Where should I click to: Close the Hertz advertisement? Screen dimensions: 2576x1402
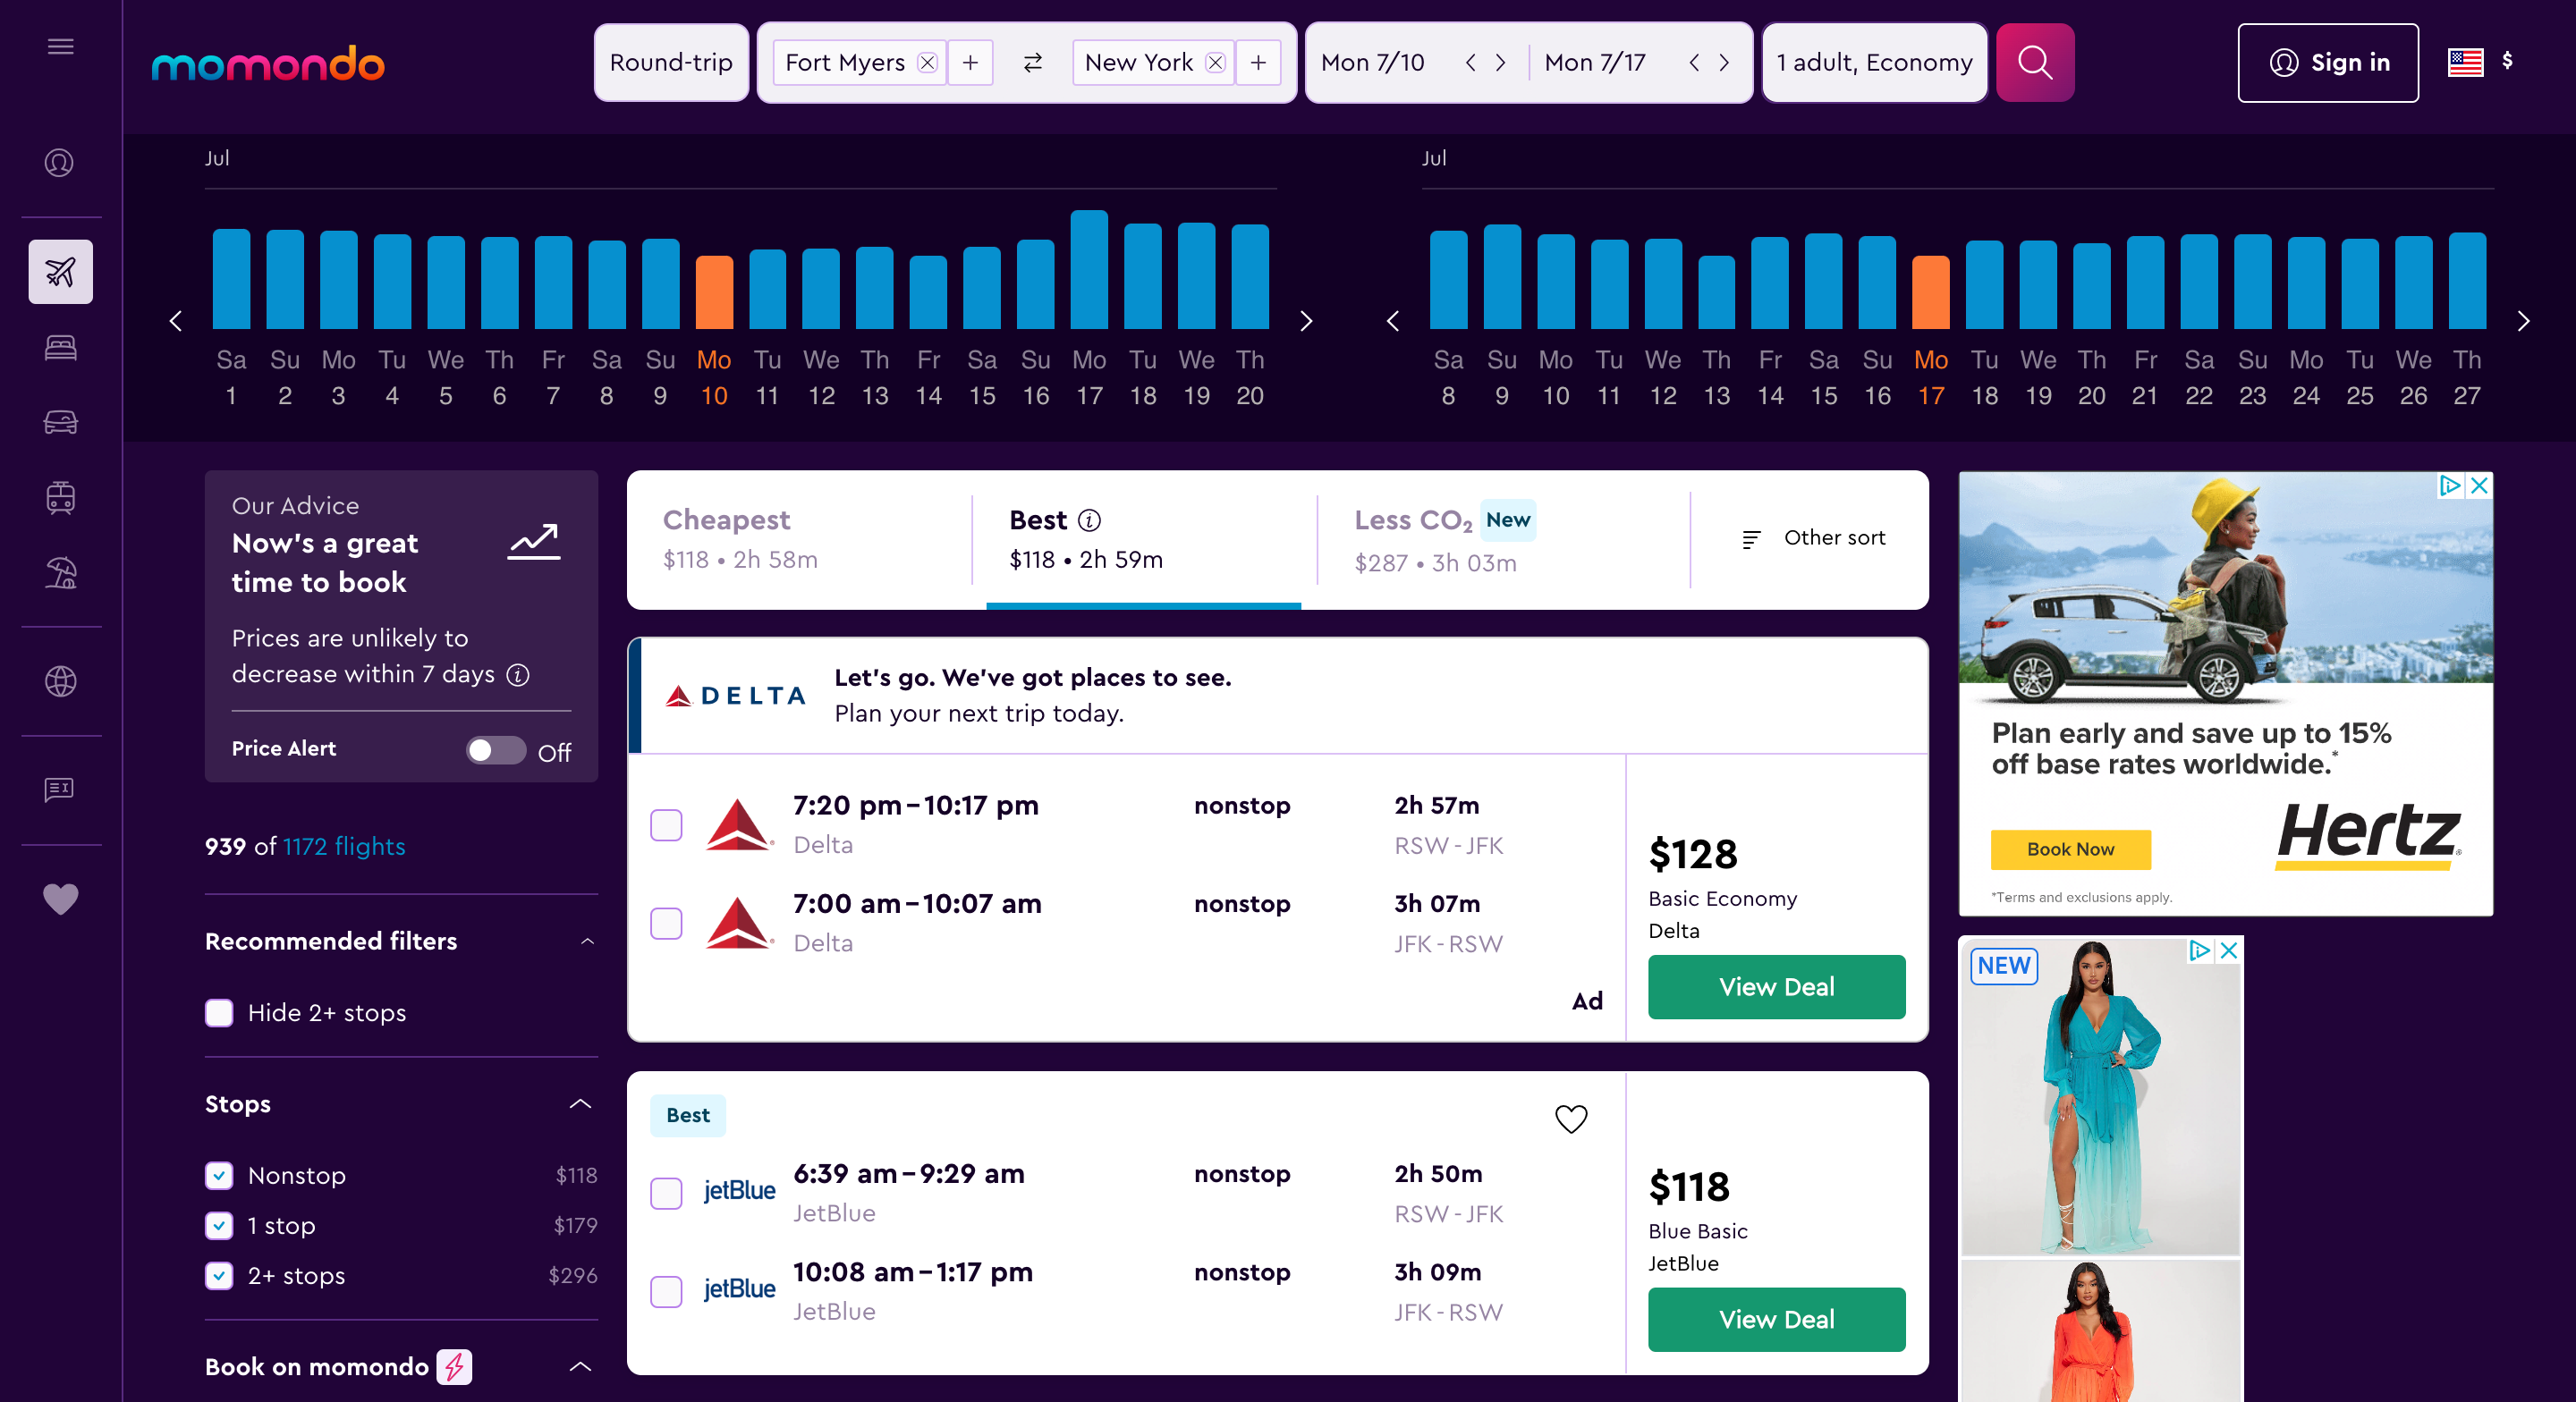(x=2478, y=486)
